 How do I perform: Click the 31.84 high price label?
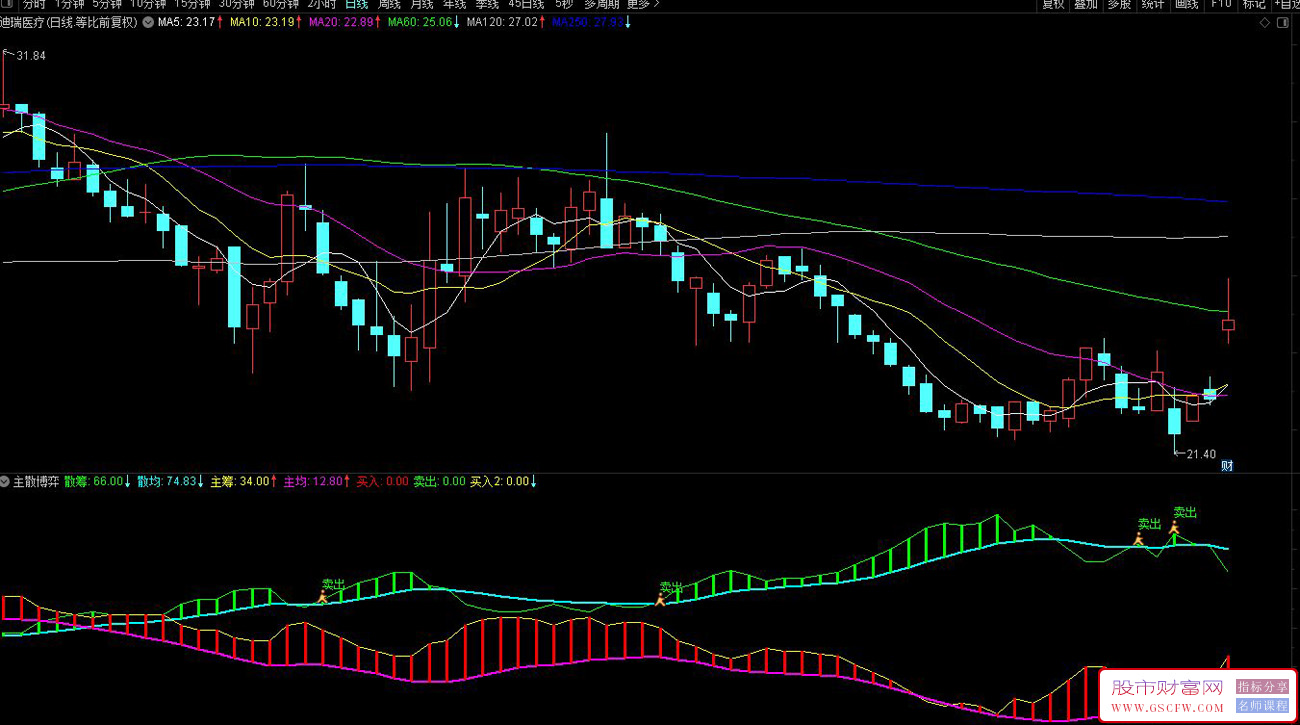[30, 56]
